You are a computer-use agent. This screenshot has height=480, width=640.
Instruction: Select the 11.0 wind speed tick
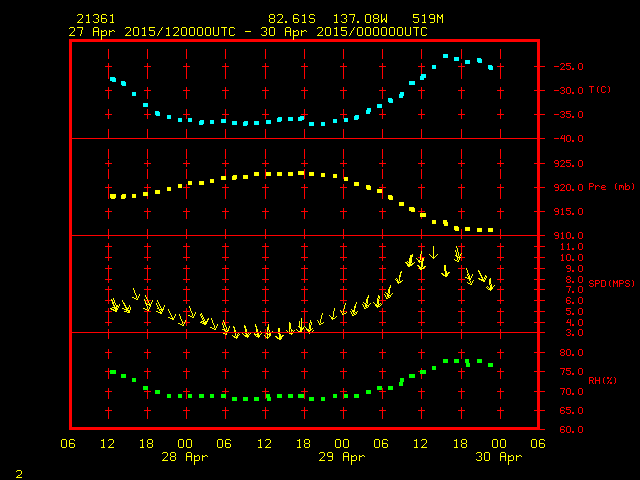point(571,247)
